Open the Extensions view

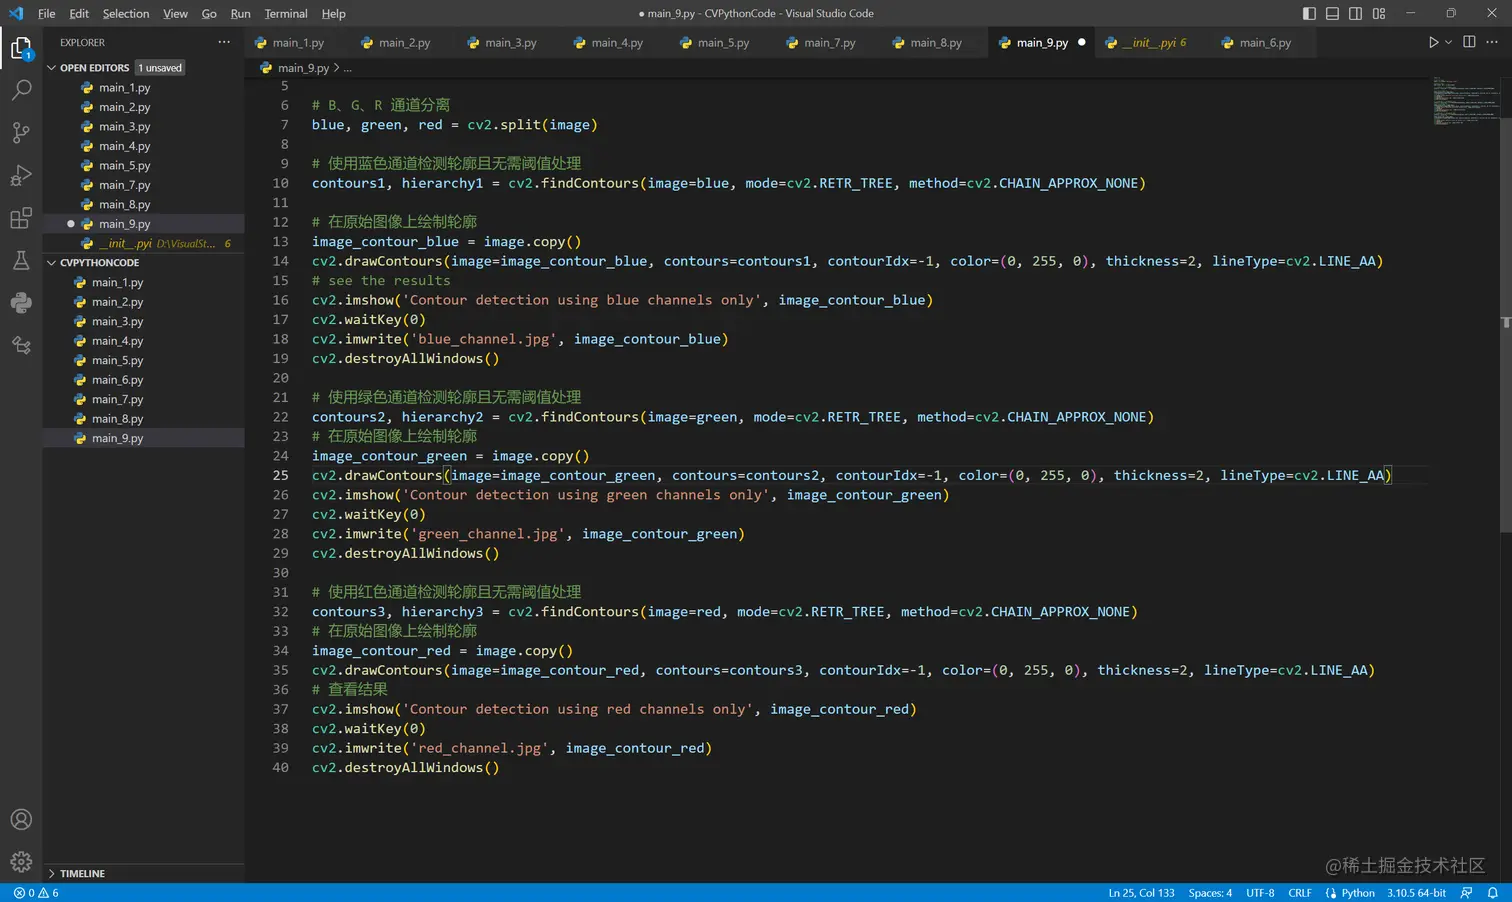pos(21,219)
